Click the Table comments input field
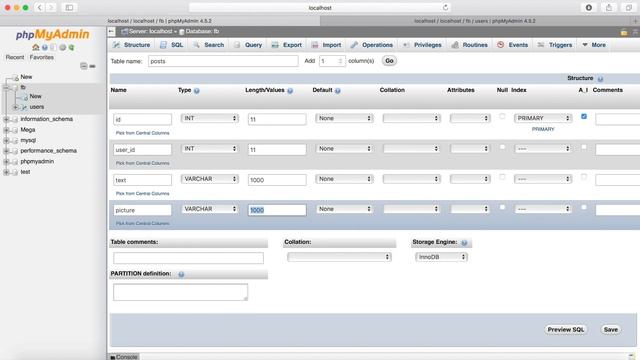Screen dimensions: 640x360 click(188, 258)
